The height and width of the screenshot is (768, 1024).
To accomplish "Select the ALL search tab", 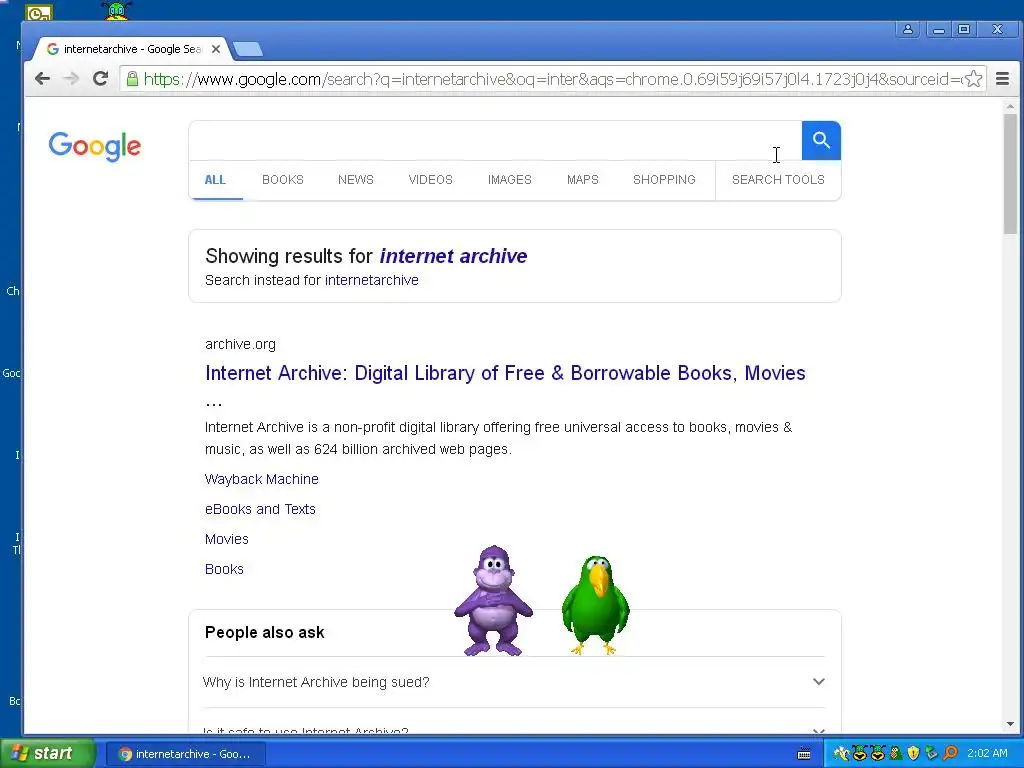I will click(x=215, y=180).
